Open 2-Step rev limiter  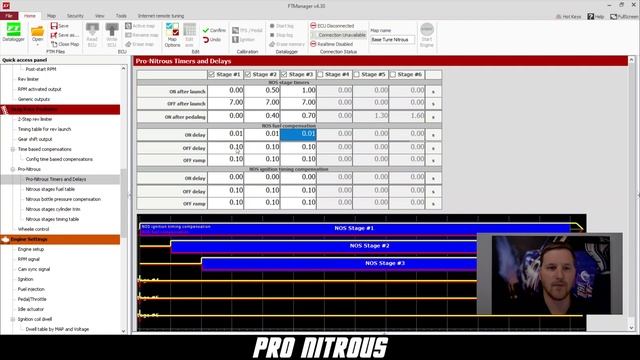click(35, 119)
